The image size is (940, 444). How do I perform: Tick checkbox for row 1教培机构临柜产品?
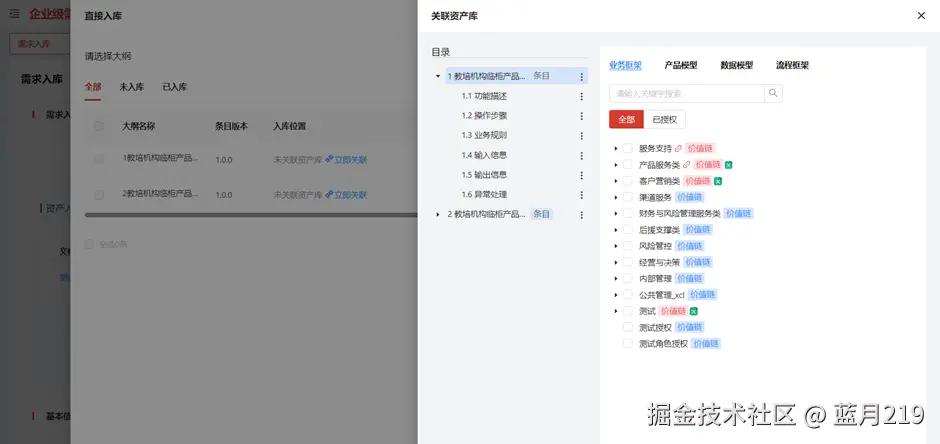[99, 159]
